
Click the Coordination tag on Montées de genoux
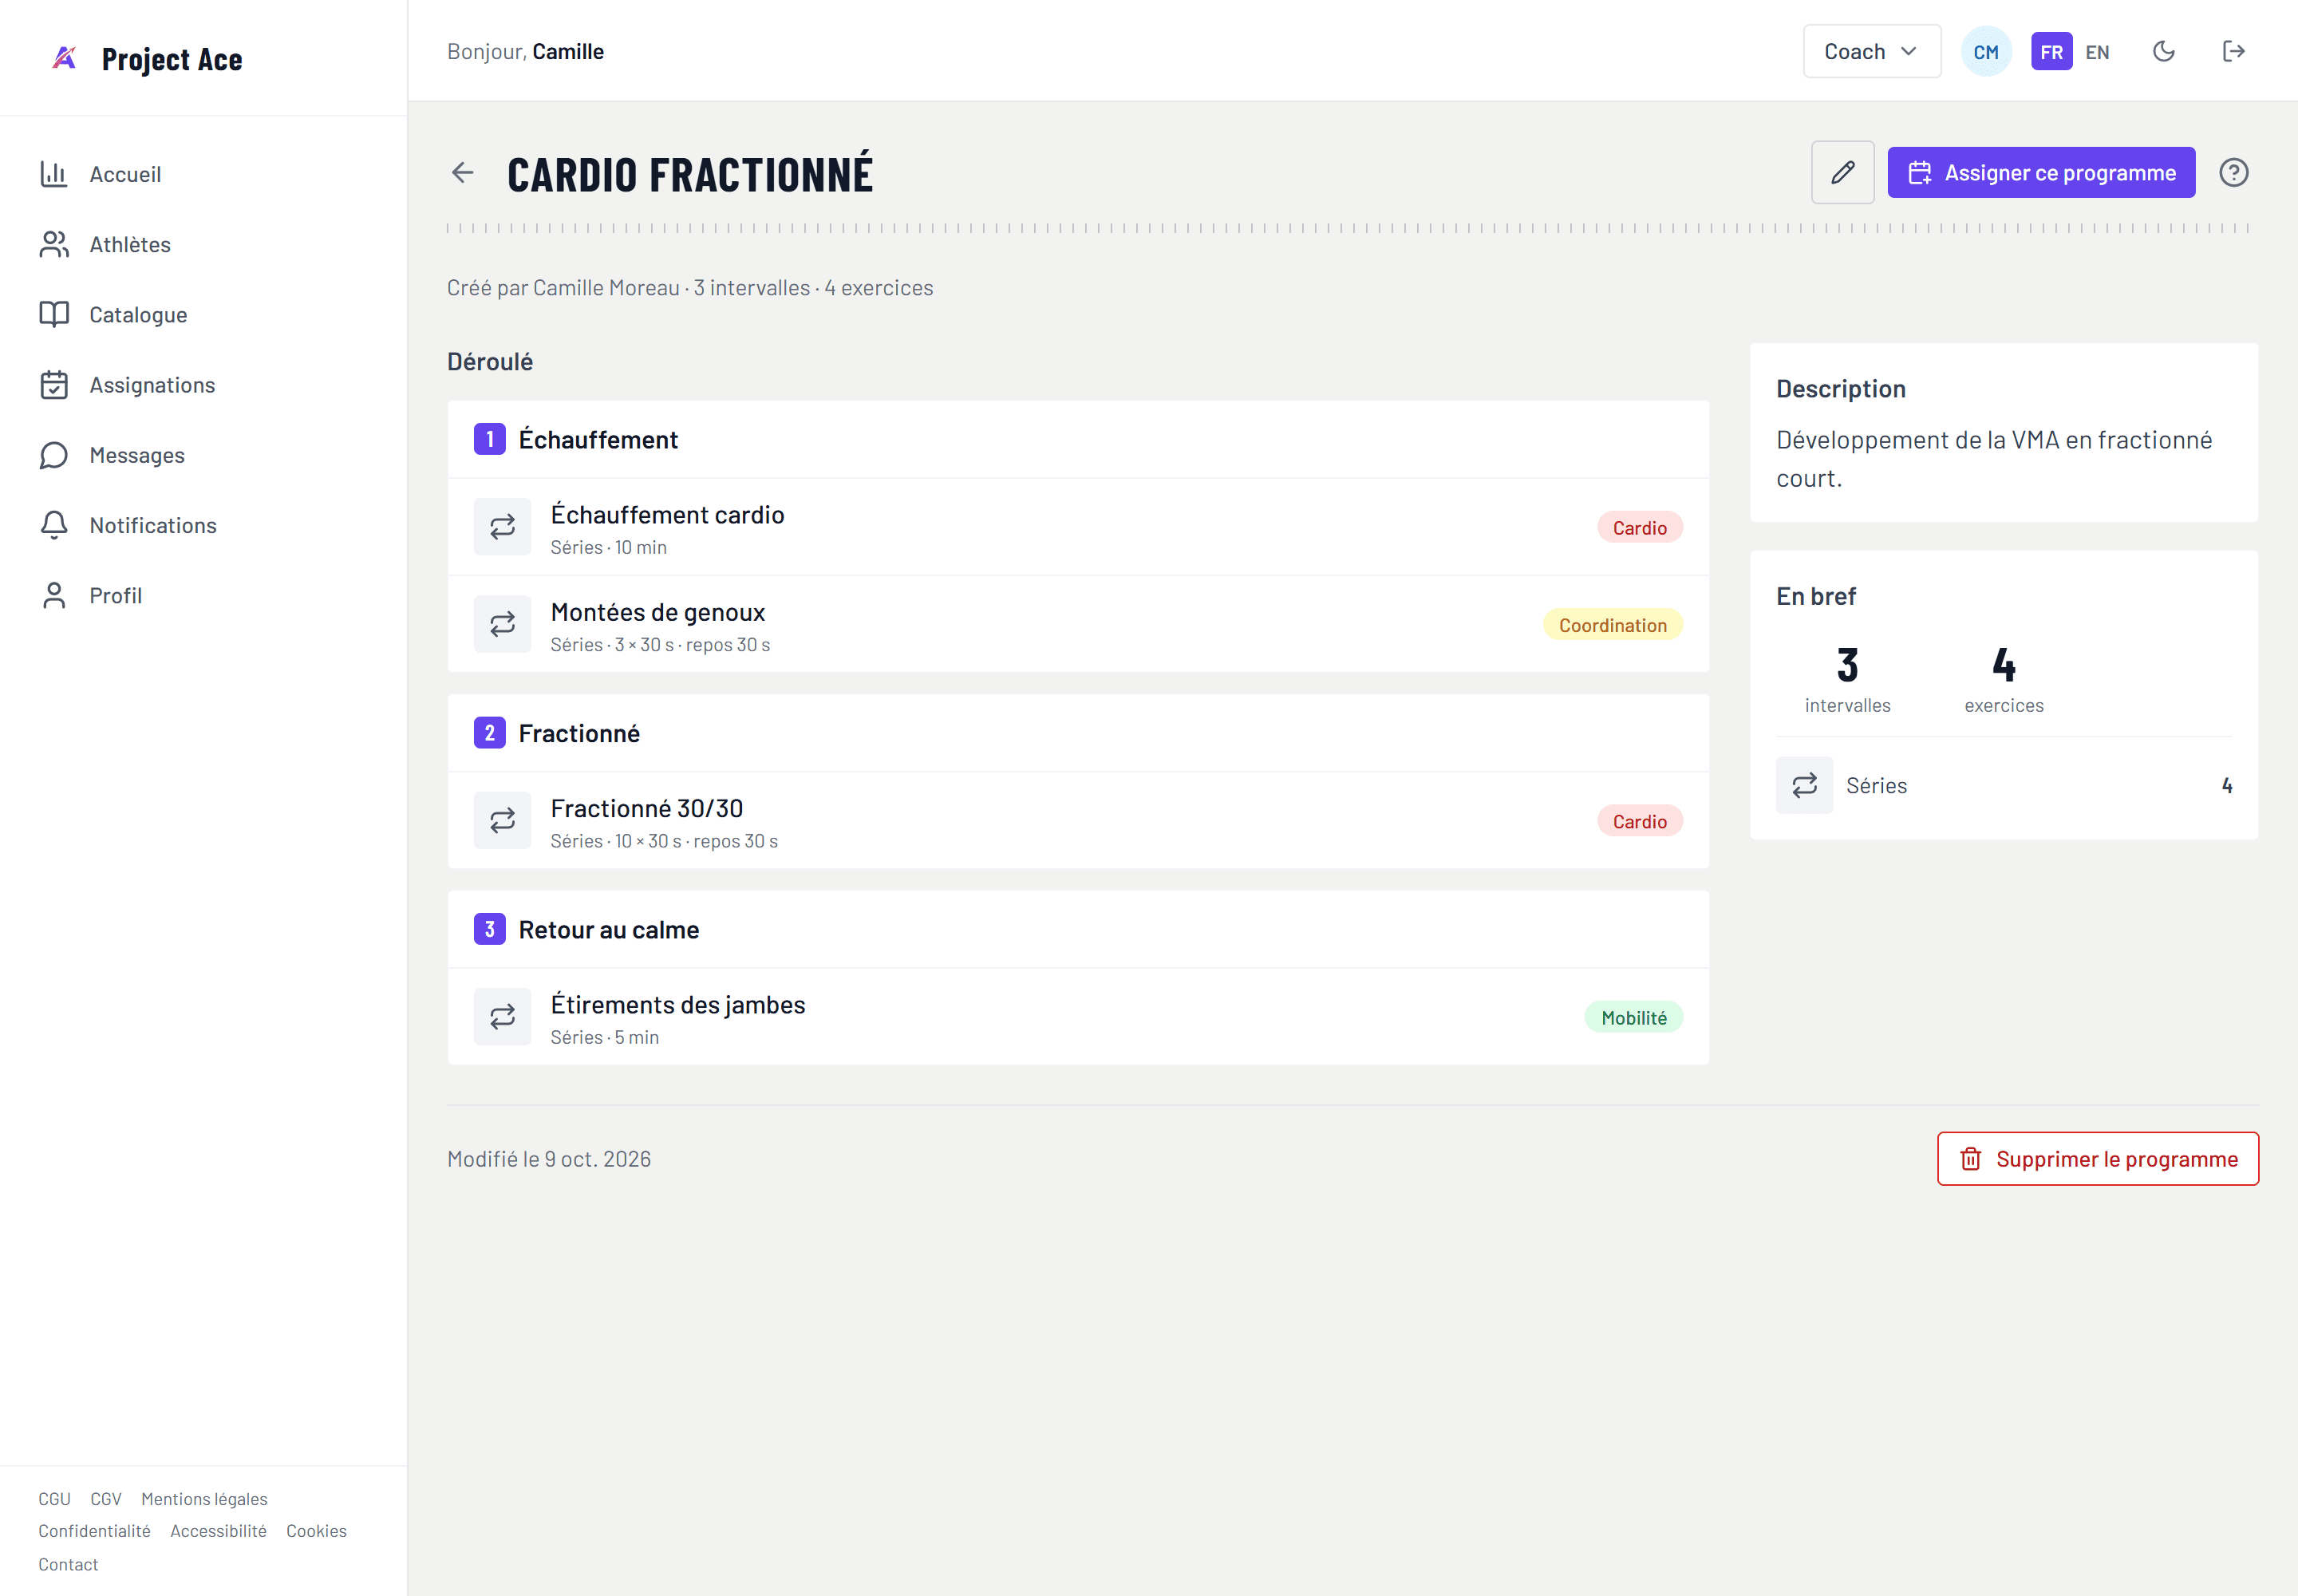(x=1612, y=625)
